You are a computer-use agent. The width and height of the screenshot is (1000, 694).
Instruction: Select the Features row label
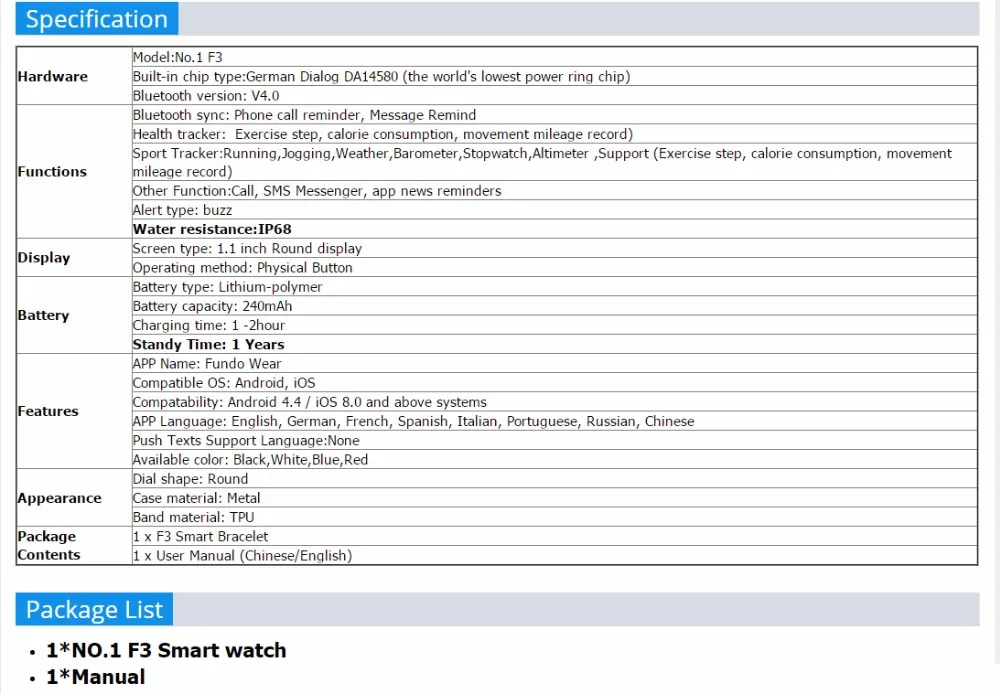(48, 411)
